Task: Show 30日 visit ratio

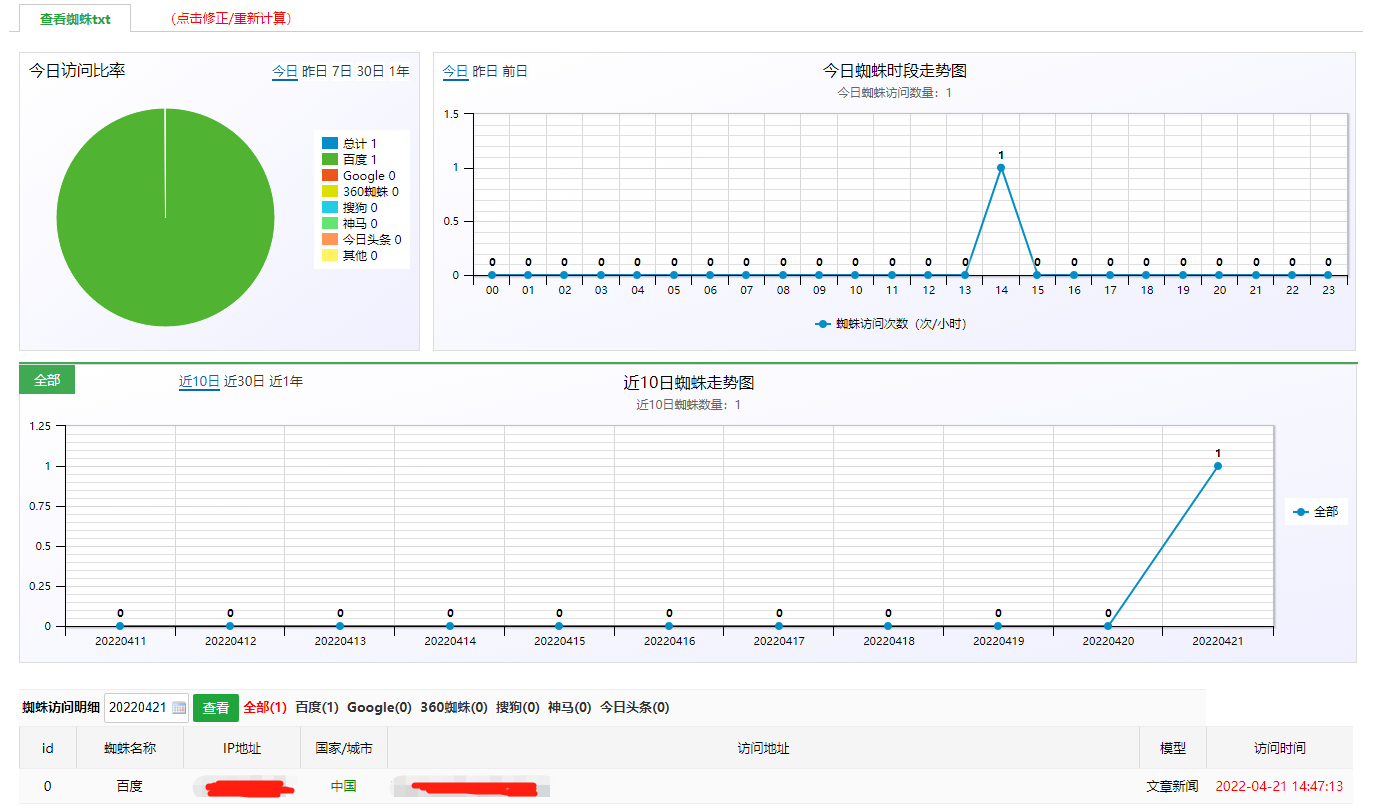Action: [370, 72]
